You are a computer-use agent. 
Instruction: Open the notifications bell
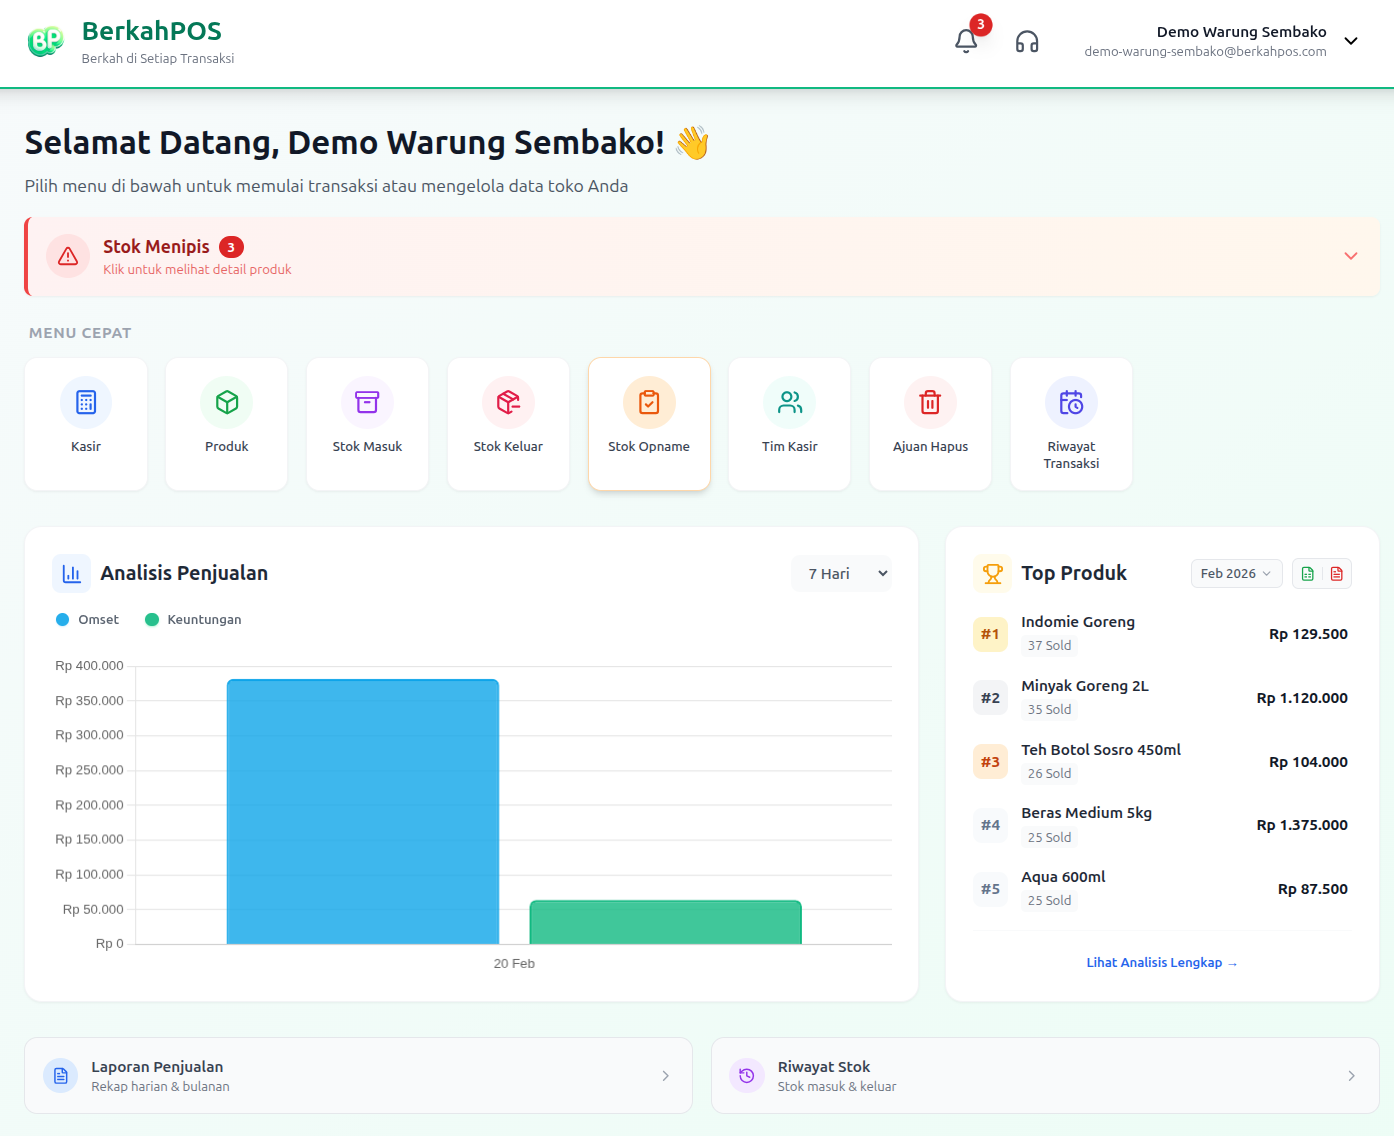click(966, 41)
